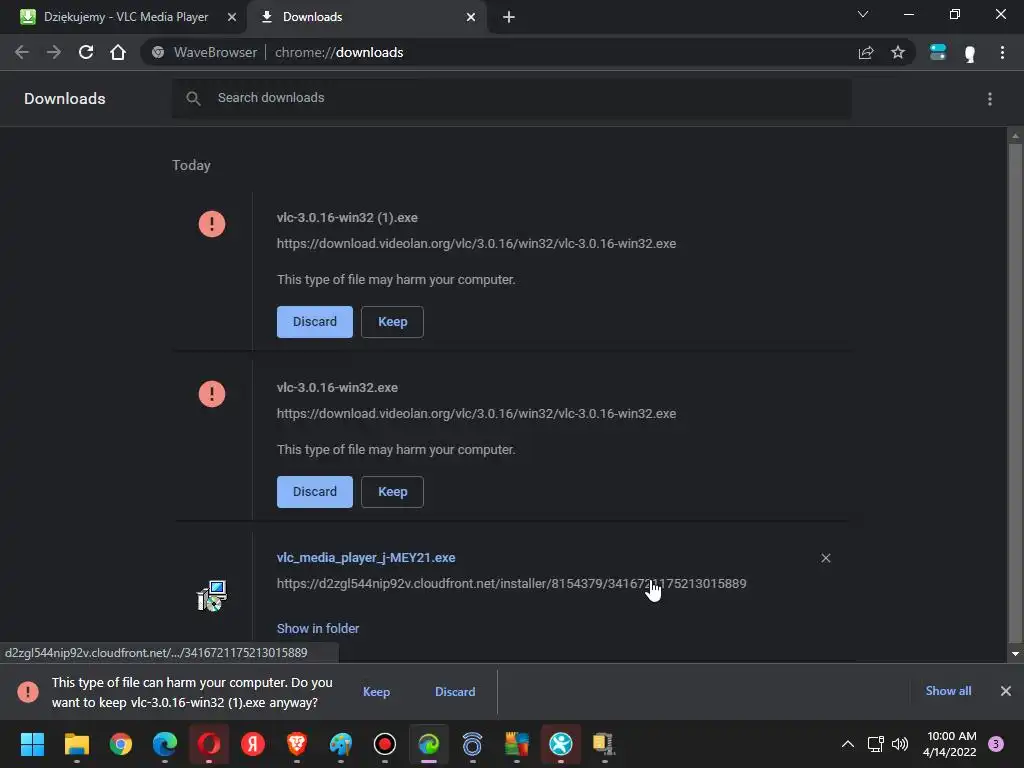1024x768 pixels.
Task: Close the Downloads tab
Action: tap(471, 17)
